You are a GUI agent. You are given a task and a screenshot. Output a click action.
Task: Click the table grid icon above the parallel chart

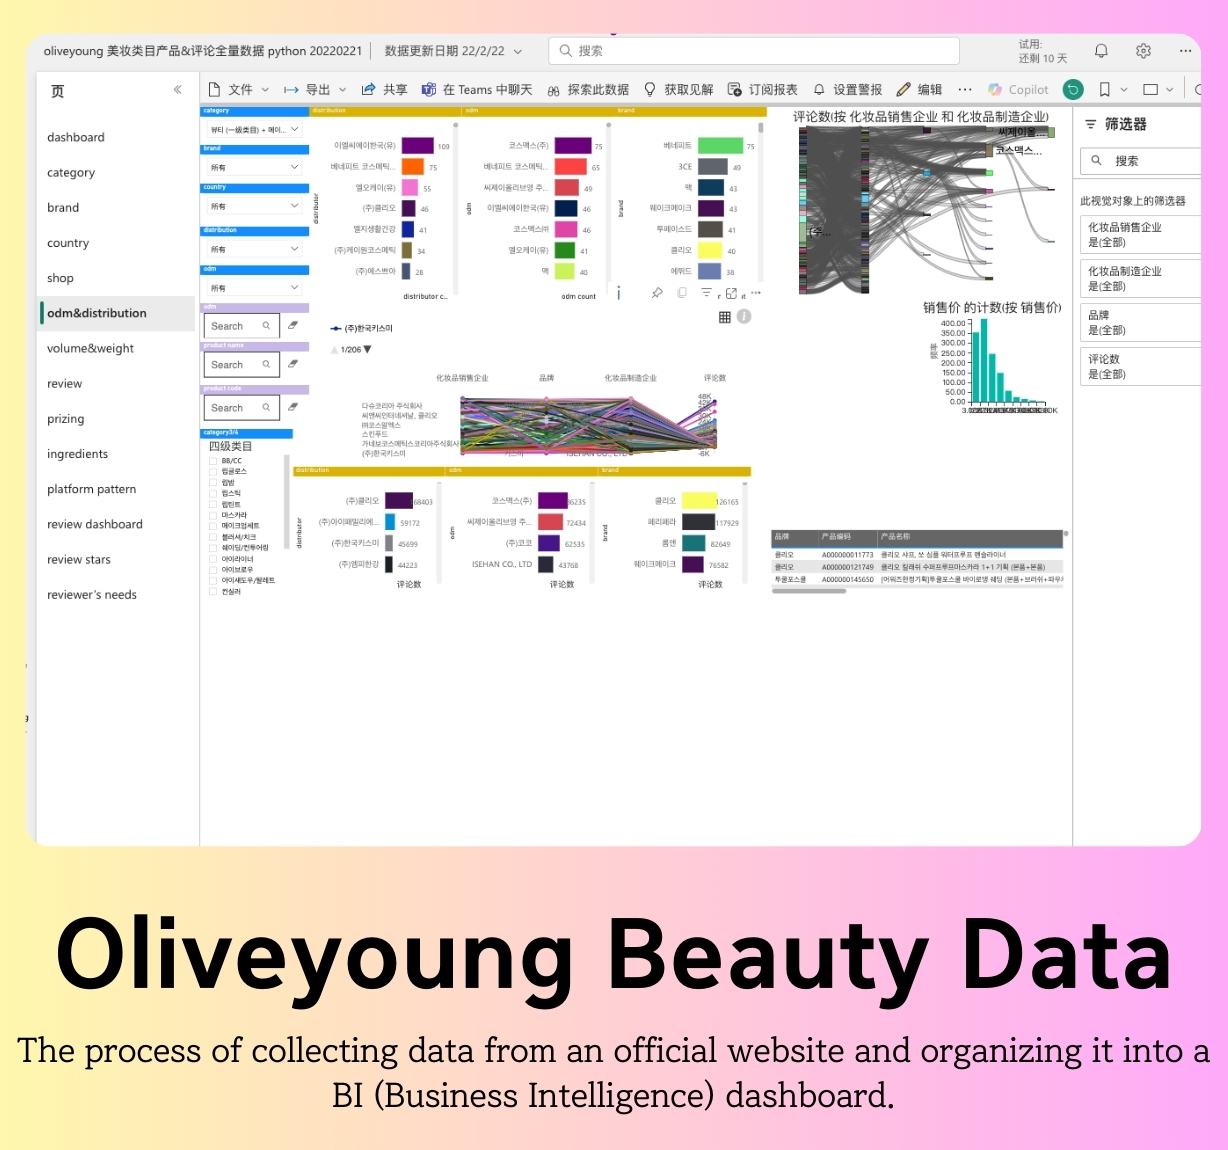point(725,317)
